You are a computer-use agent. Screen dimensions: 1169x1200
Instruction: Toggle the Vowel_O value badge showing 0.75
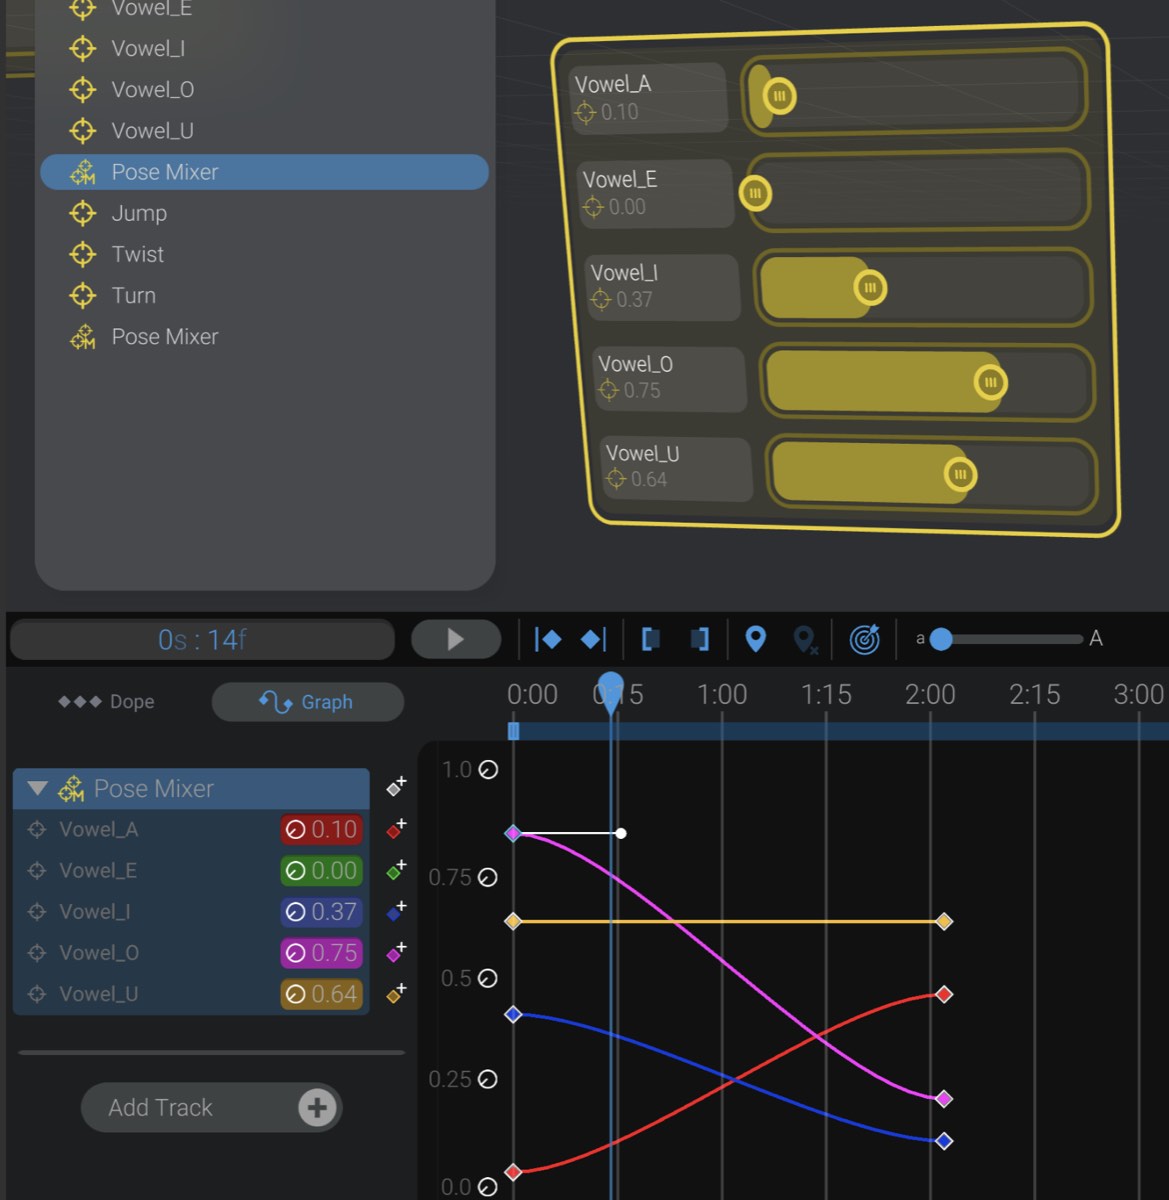320,953
